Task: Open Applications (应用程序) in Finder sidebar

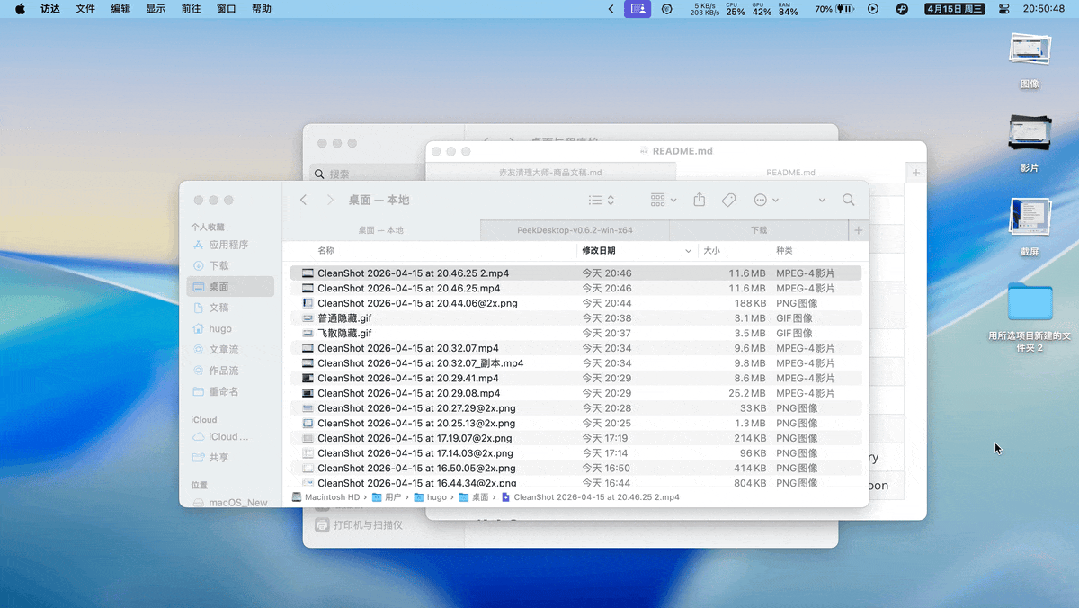Action: [229, 244]
